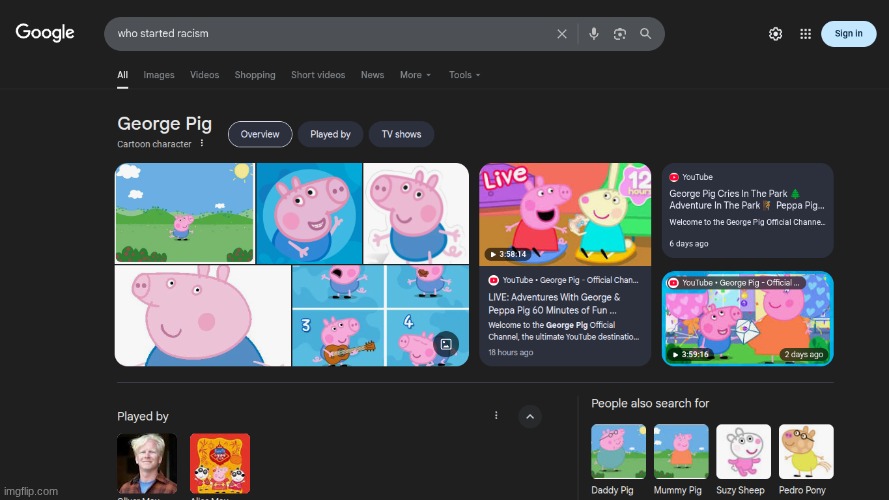Select the Played by chip
Screen dimensions: 889x500
[x=330, y=134]
